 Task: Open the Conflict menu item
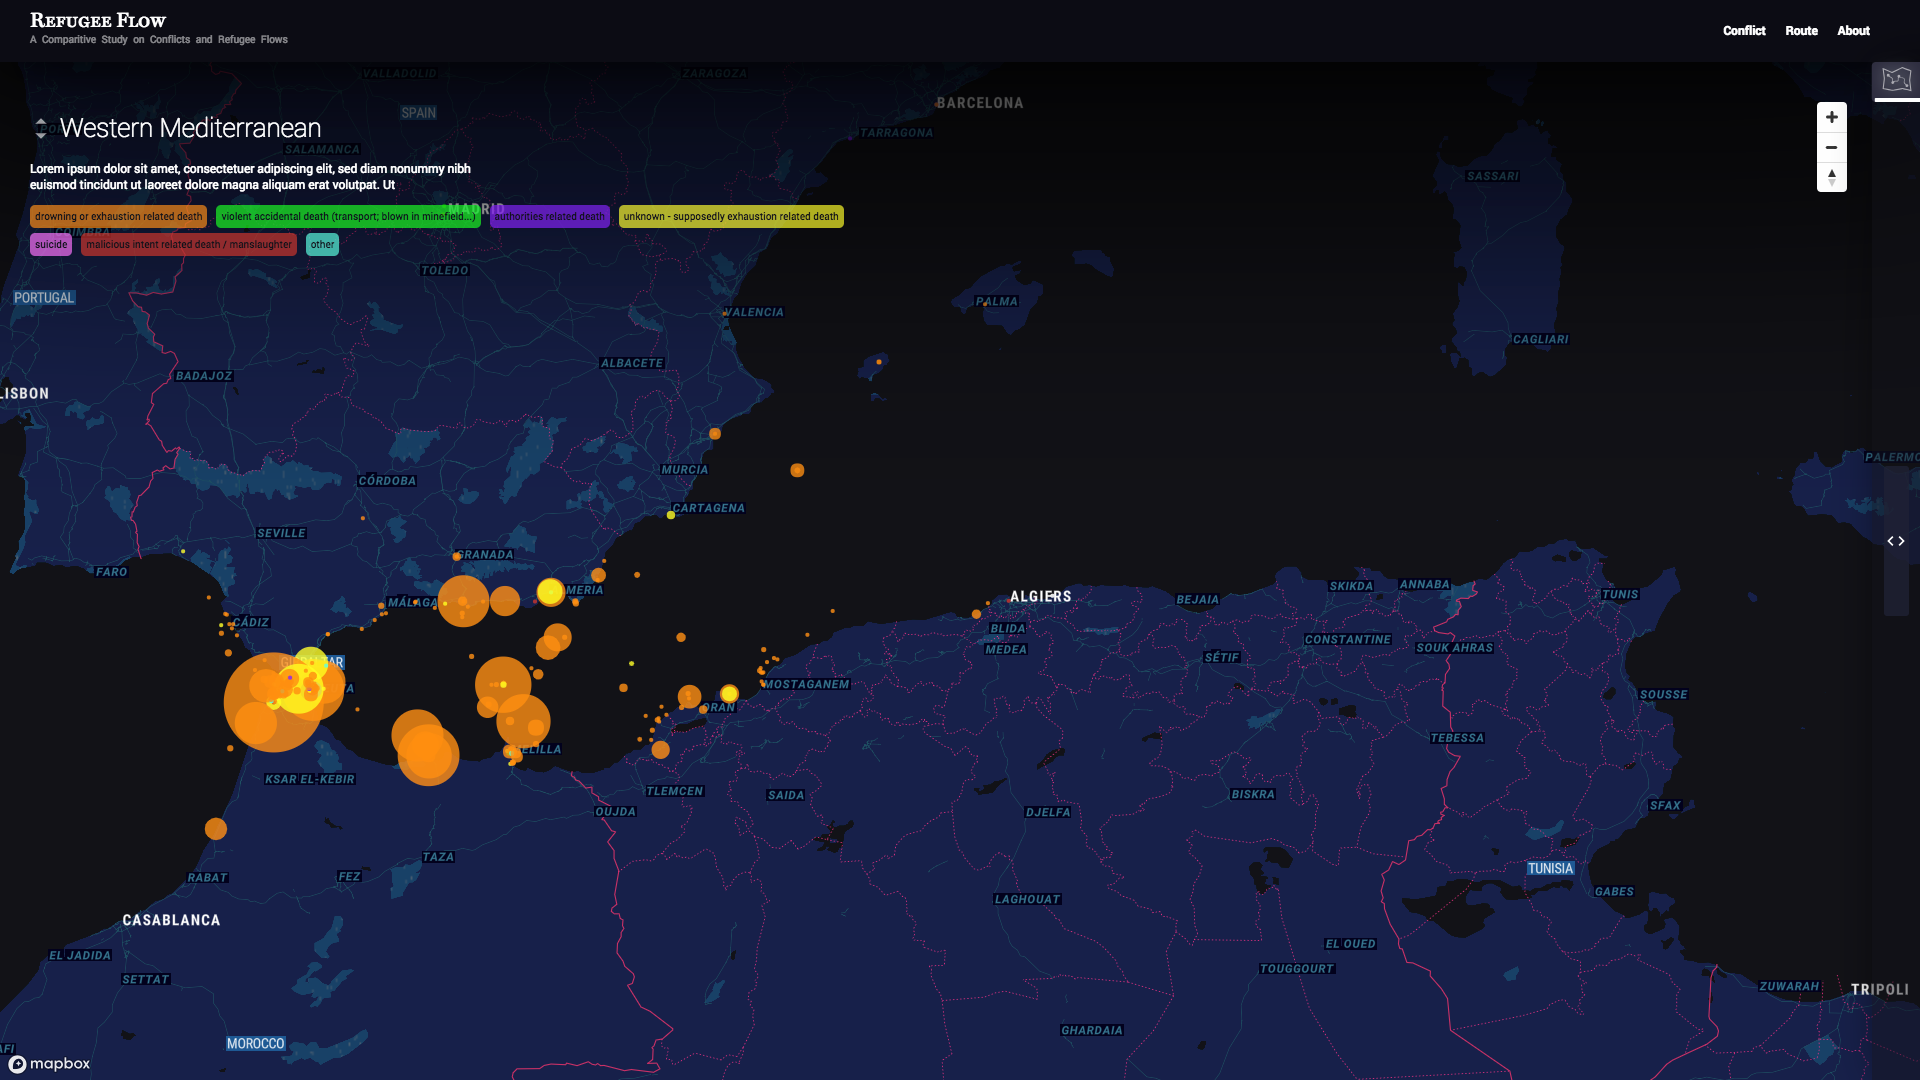coord(1744,31)
